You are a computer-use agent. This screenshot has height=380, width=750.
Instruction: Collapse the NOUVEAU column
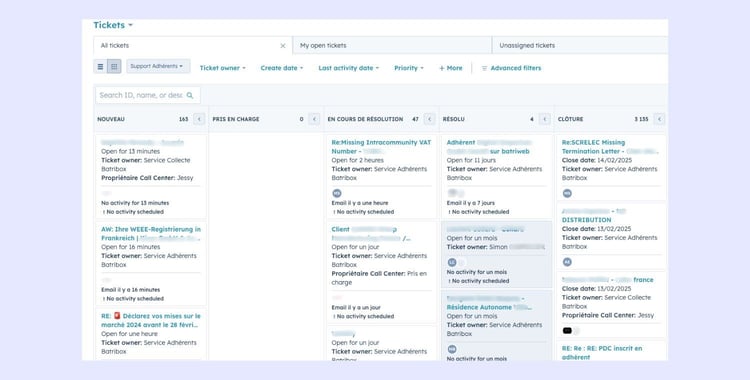tap(199, 119)
